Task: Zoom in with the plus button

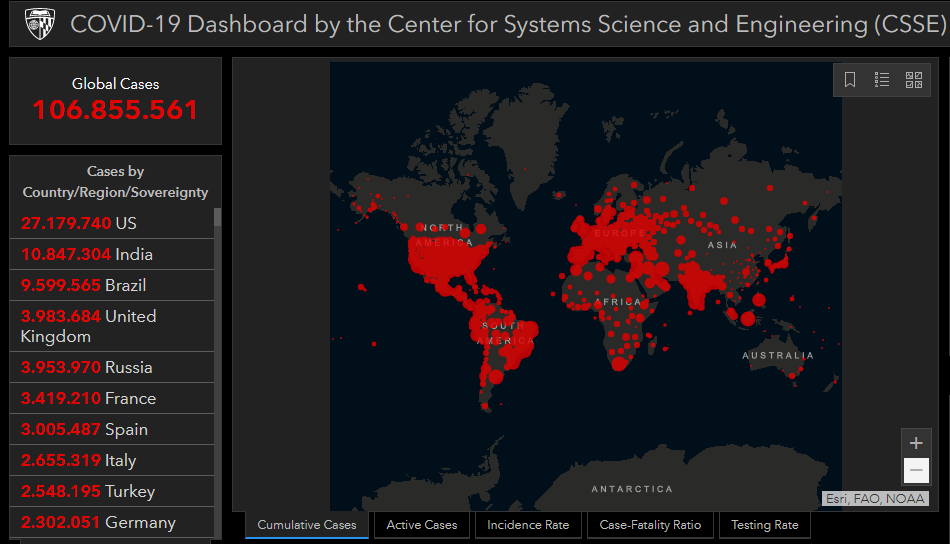Action: point(916,443)
